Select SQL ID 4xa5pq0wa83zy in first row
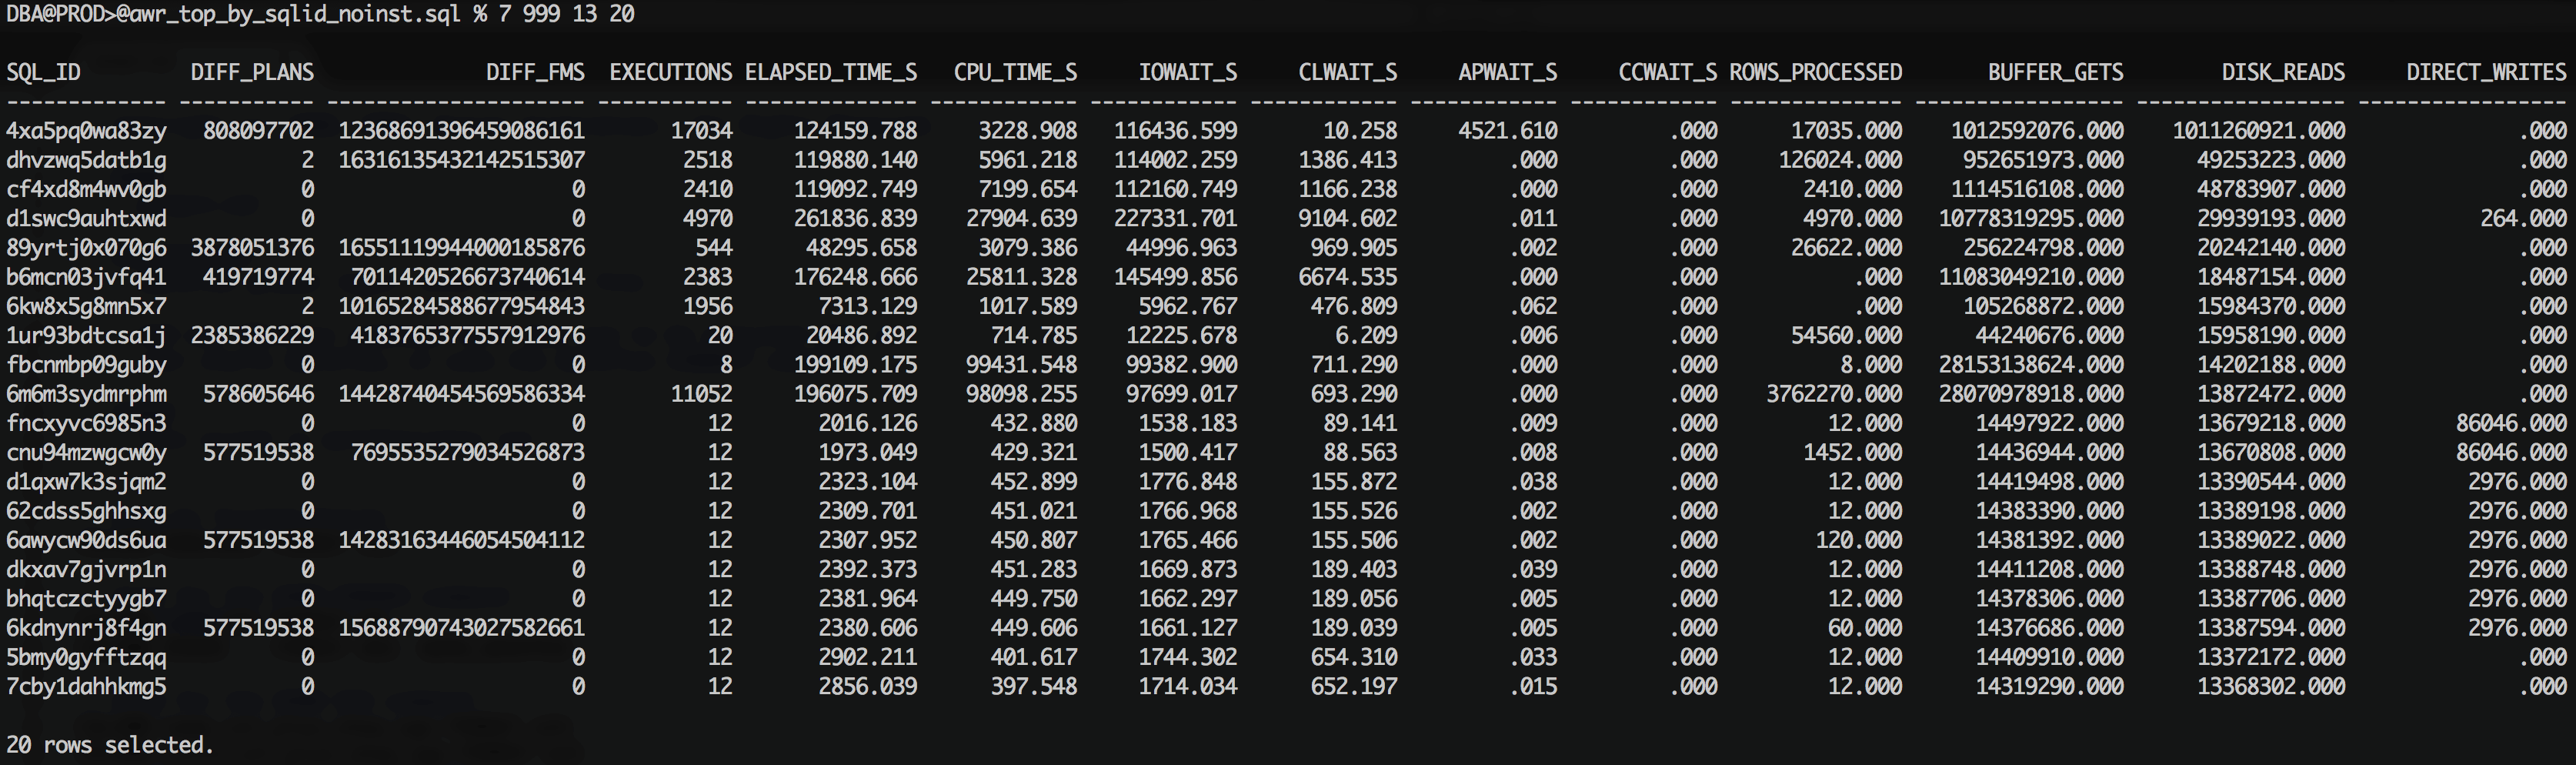Image resolution: width=2576 pixels, height=765 pixels. pyautogui.click(x=86, y=131)
